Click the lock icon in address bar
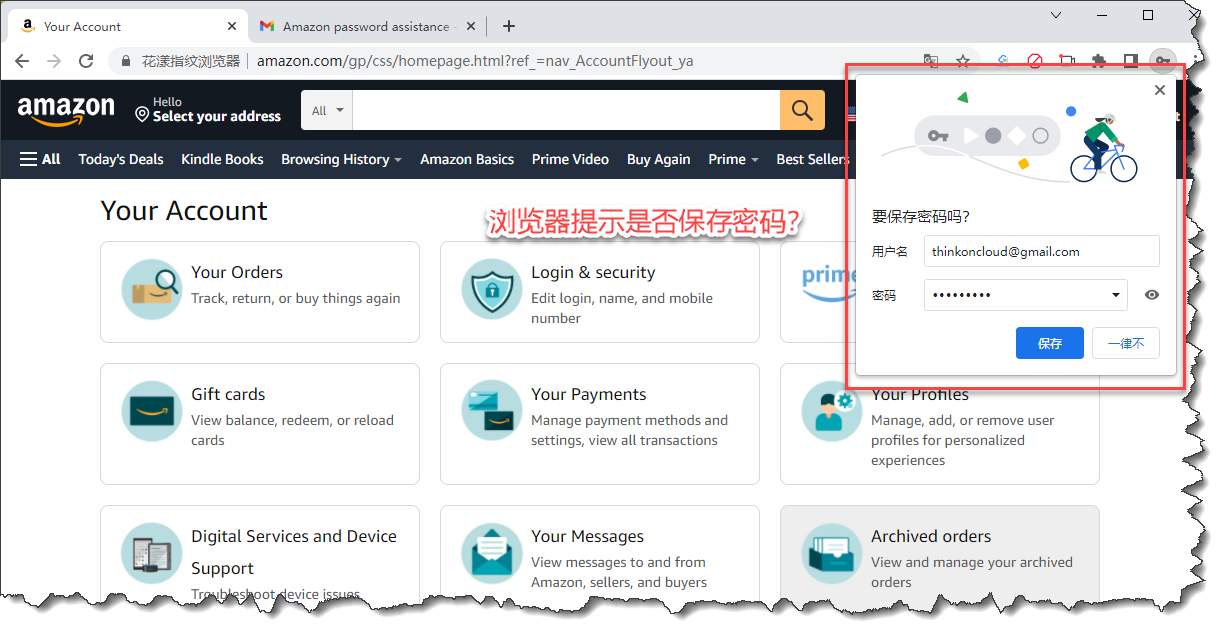This screenshot has width=1228, height=636. 125,61
